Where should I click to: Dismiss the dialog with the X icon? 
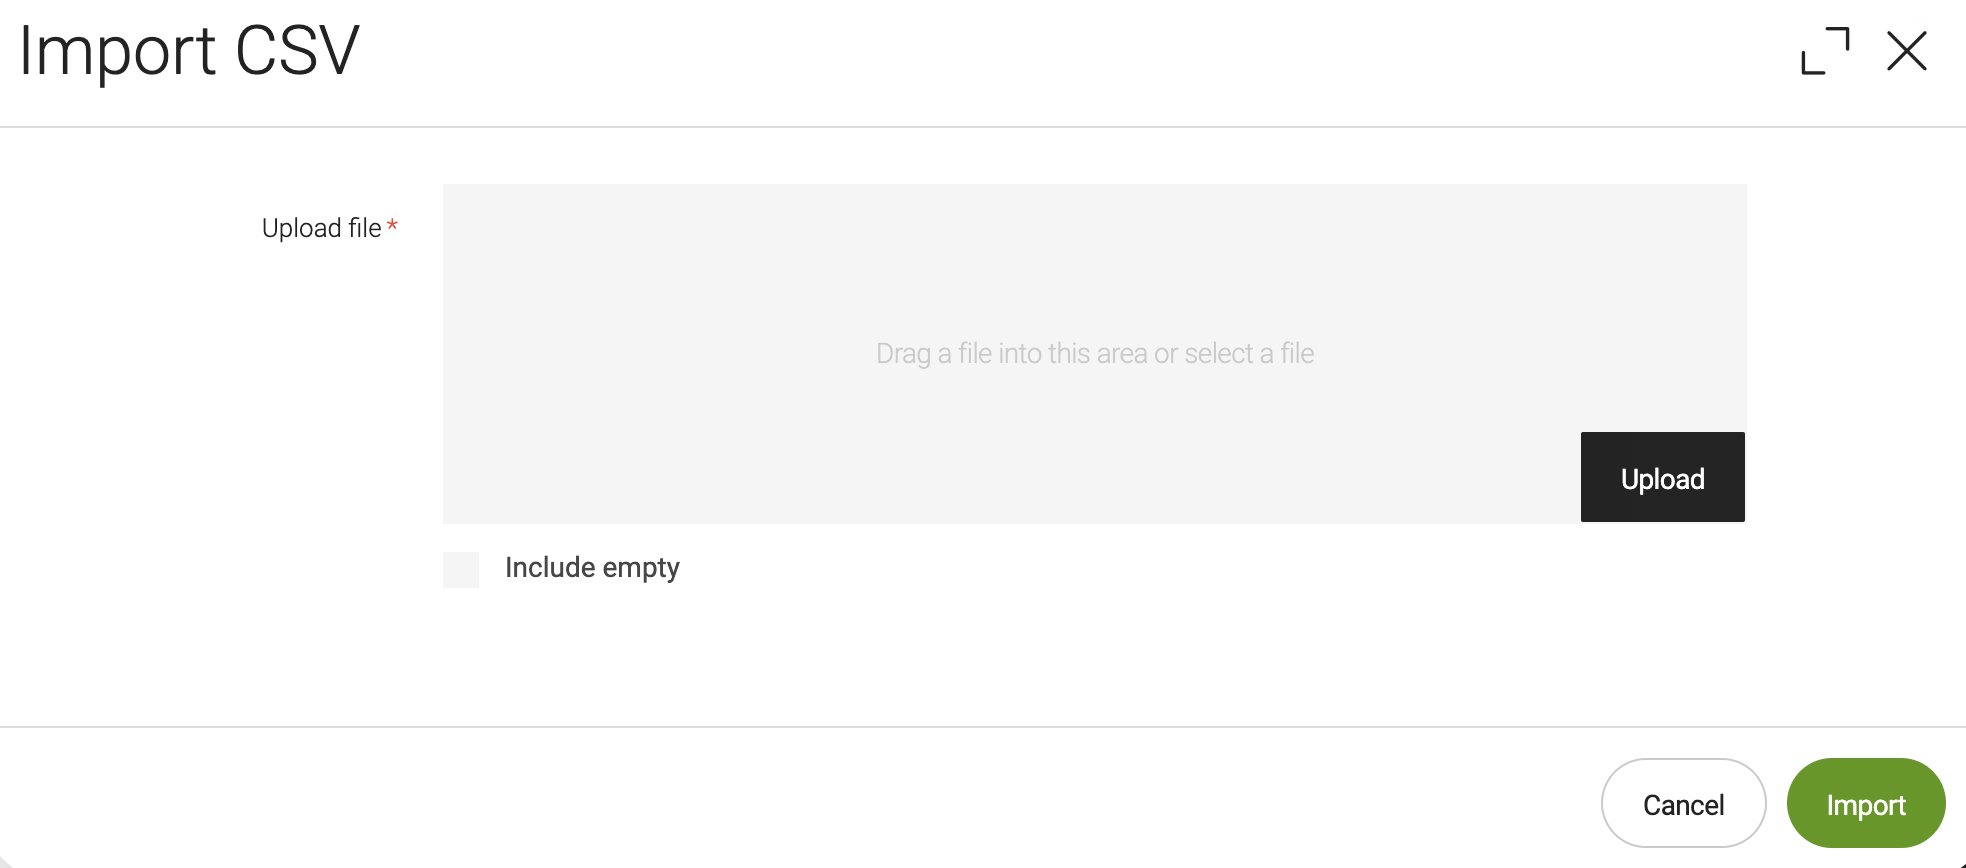[x=1906, y=51]
